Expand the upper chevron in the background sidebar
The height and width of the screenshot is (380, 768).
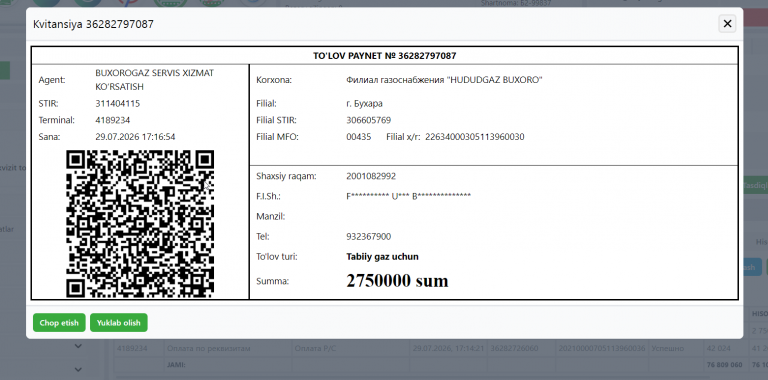(x=78, y=346)
